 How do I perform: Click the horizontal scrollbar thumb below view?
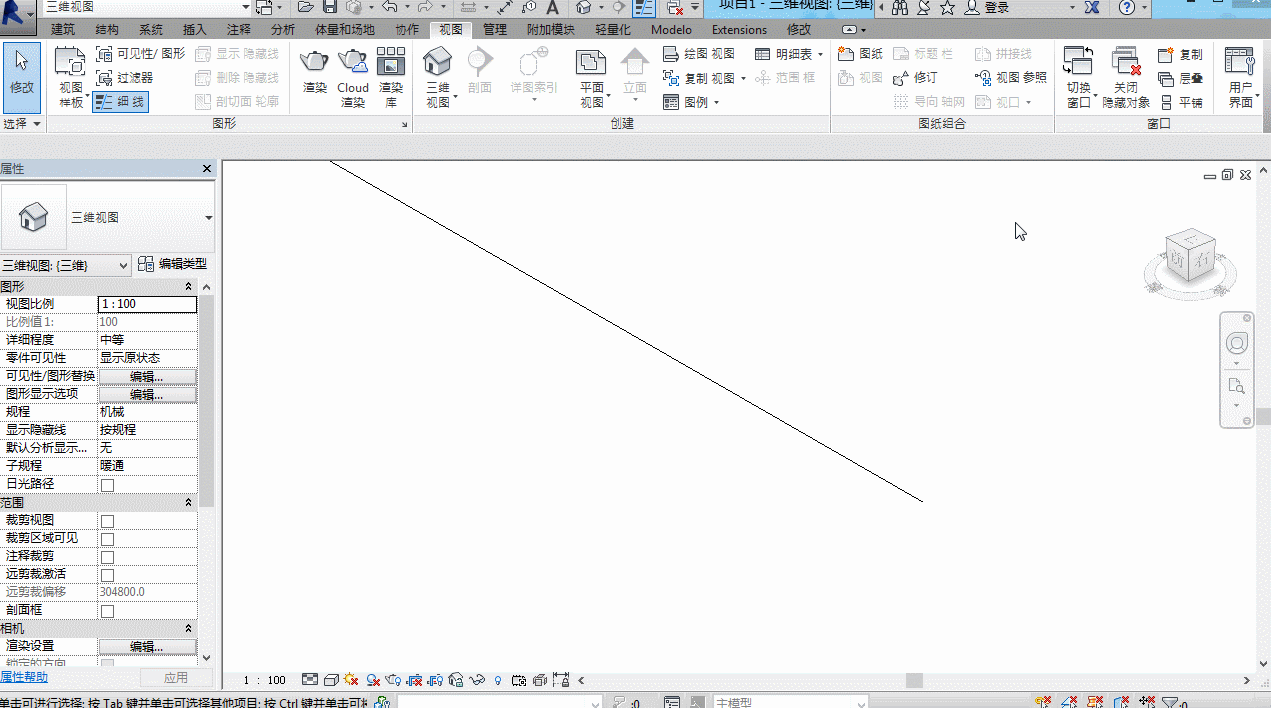(x=914, y=680)
